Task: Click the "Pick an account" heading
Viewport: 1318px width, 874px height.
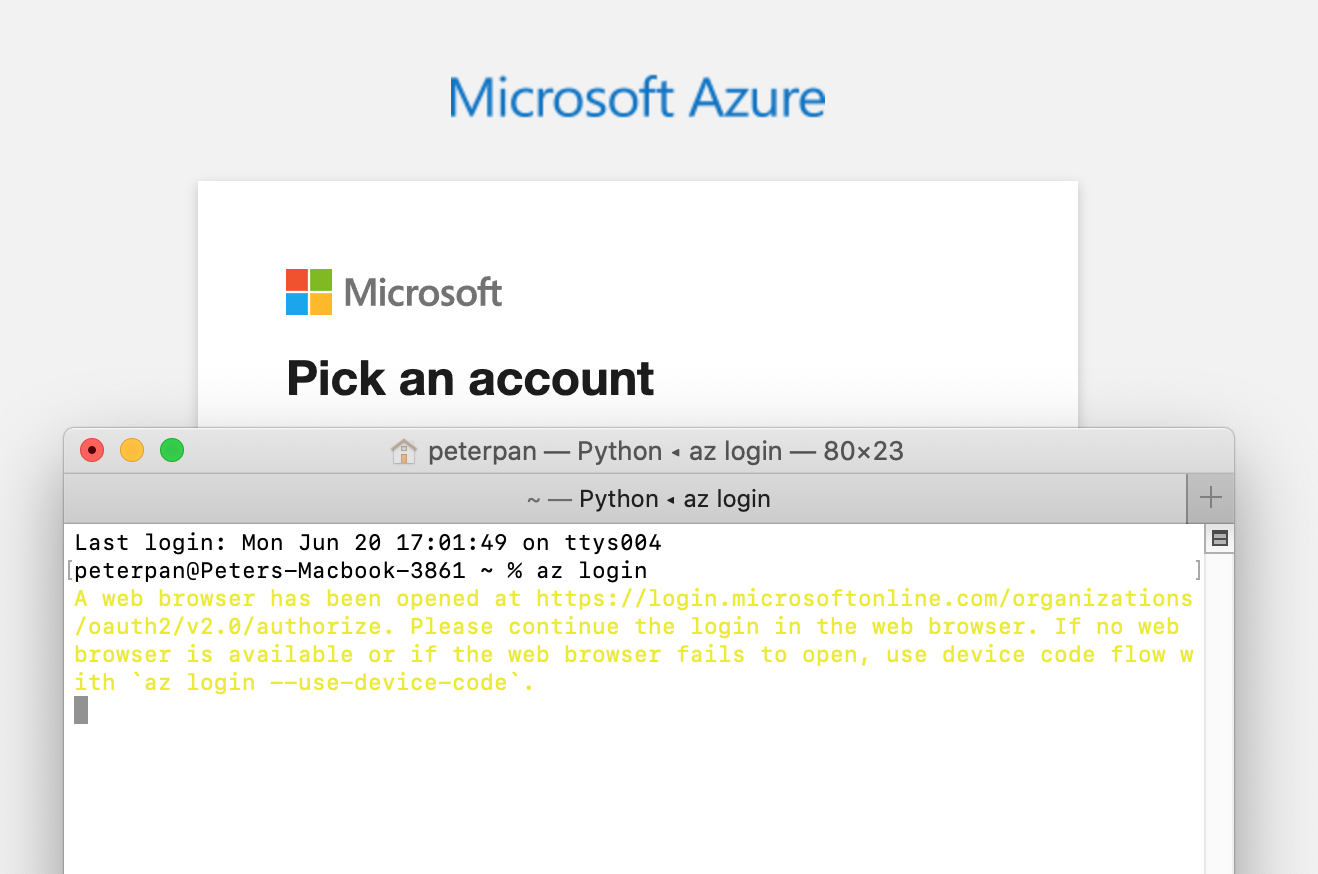Action: (x=470, y=379)
